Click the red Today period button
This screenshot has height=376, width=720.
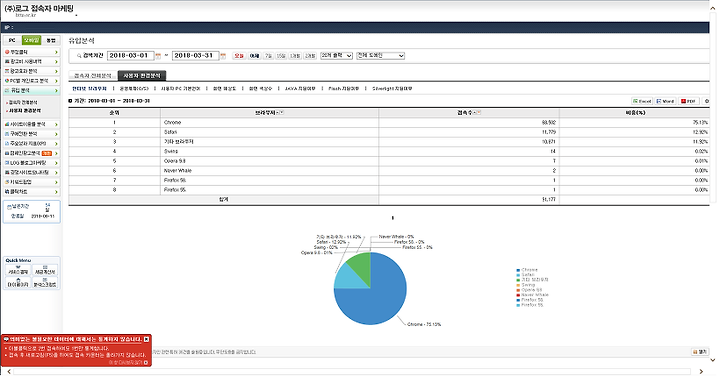[x=239, y=56]
